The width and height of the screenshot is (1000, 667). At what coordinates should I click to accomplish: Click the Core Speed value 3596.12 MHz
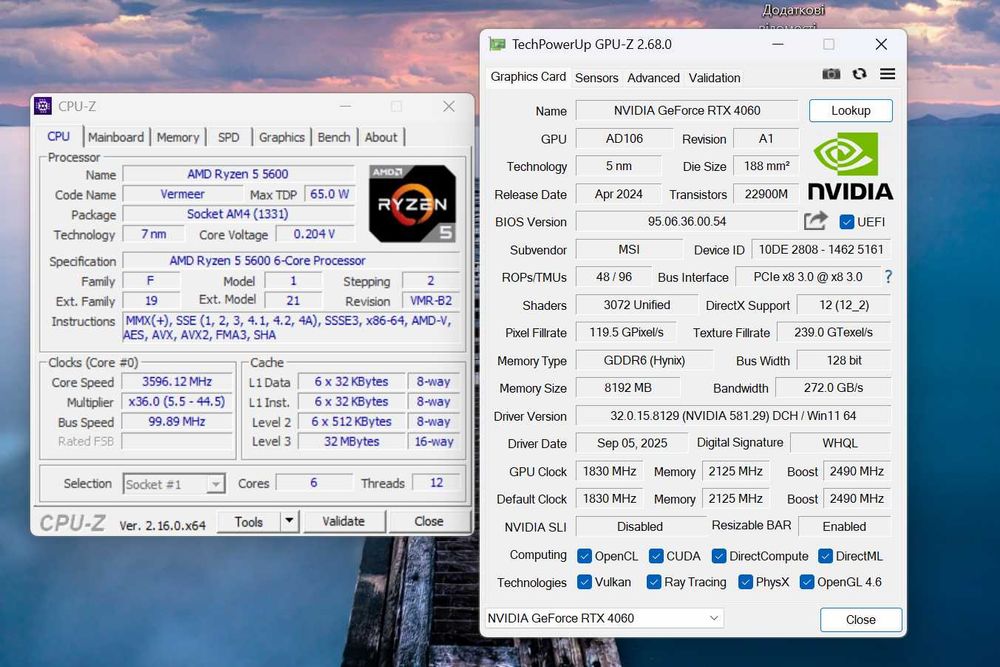click(177, 381)
